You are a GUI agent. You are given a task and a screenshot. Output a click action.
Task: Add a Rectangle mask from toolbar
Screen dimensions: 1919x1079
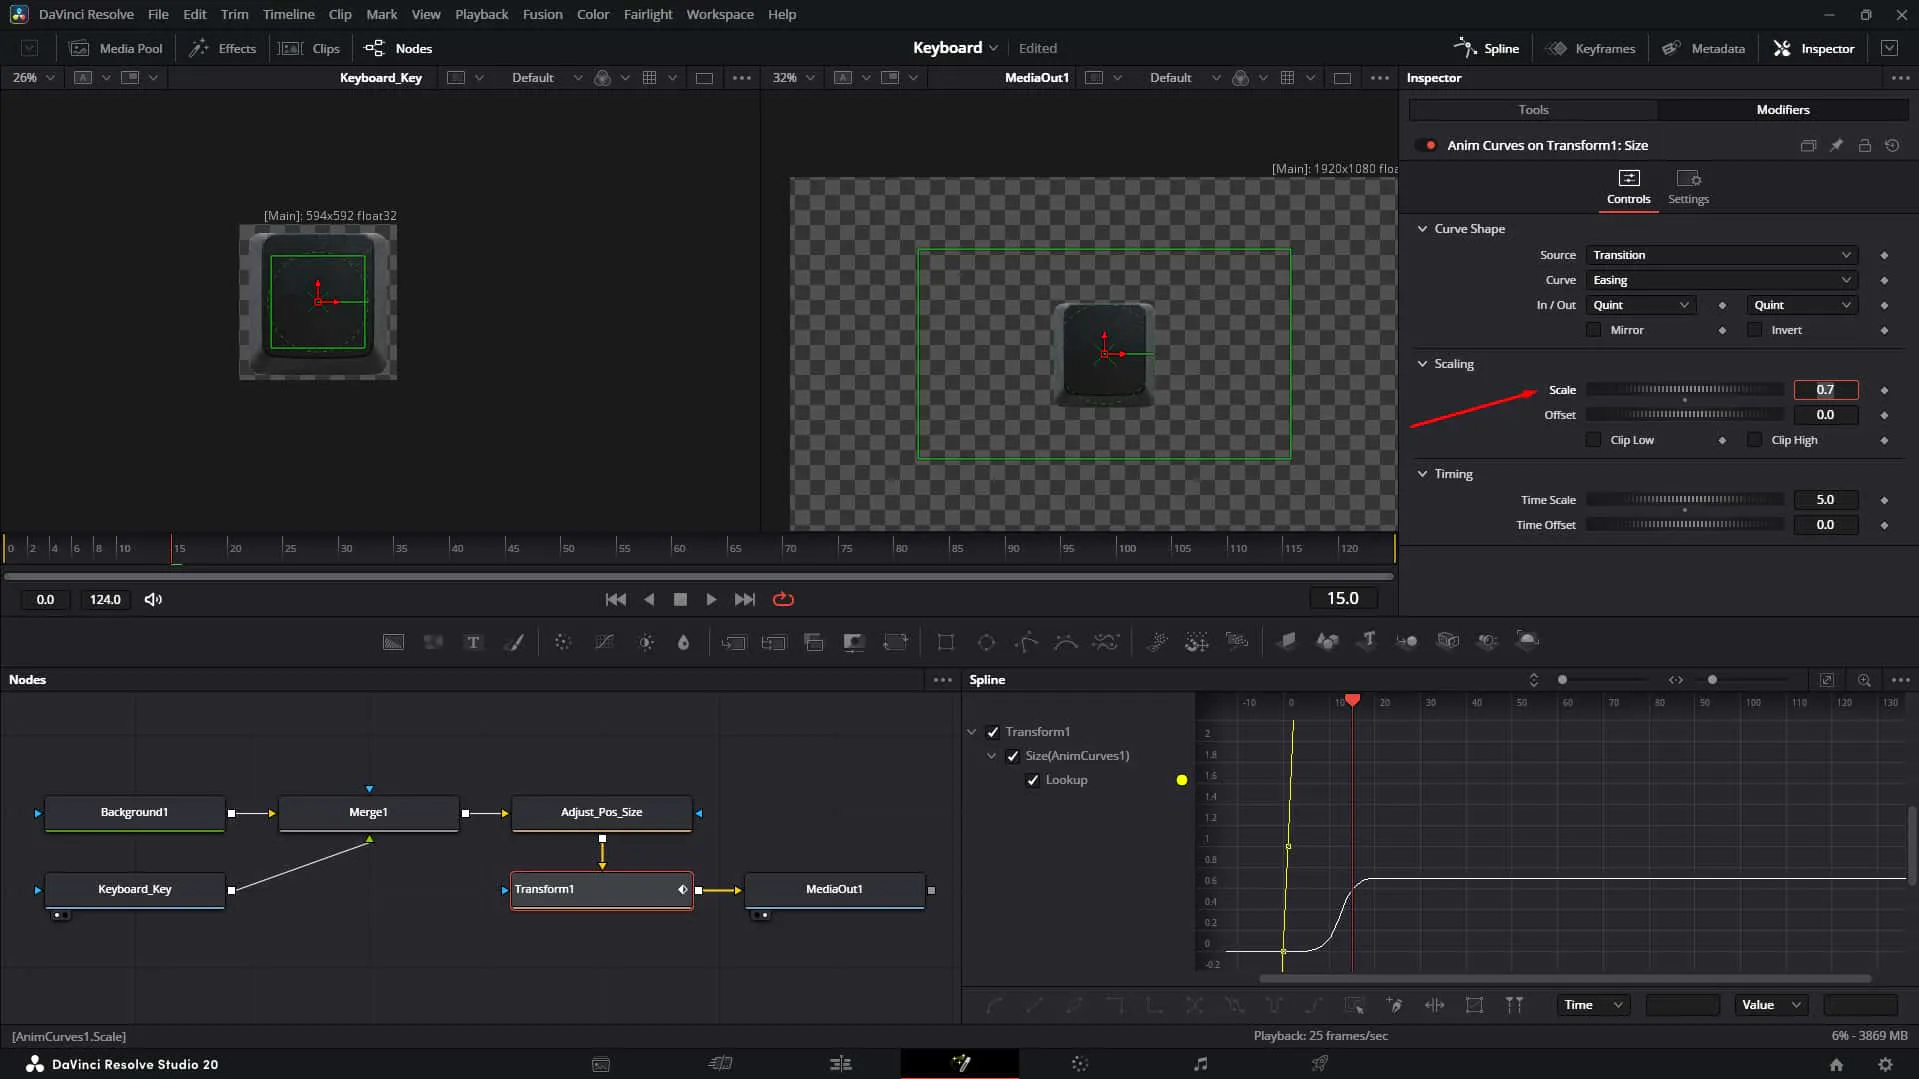(x=945, y=642)
